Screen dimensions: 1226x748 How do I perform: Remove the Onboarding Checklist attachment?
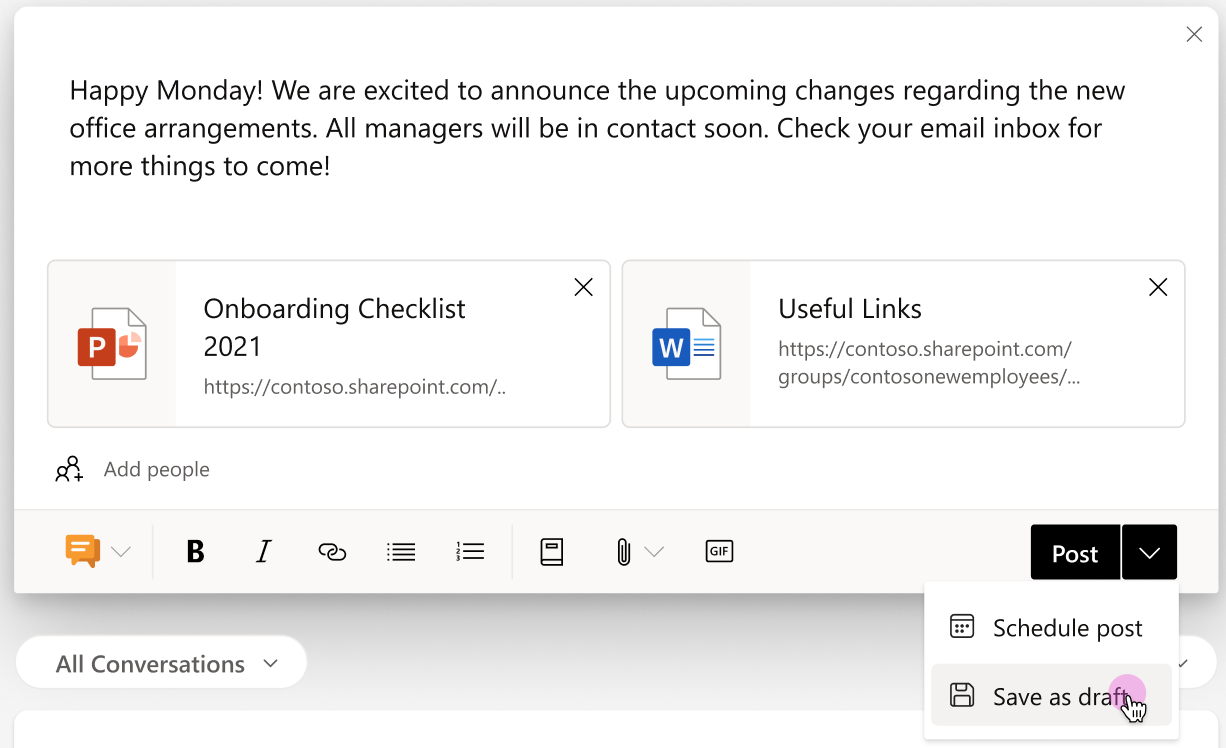583,287
